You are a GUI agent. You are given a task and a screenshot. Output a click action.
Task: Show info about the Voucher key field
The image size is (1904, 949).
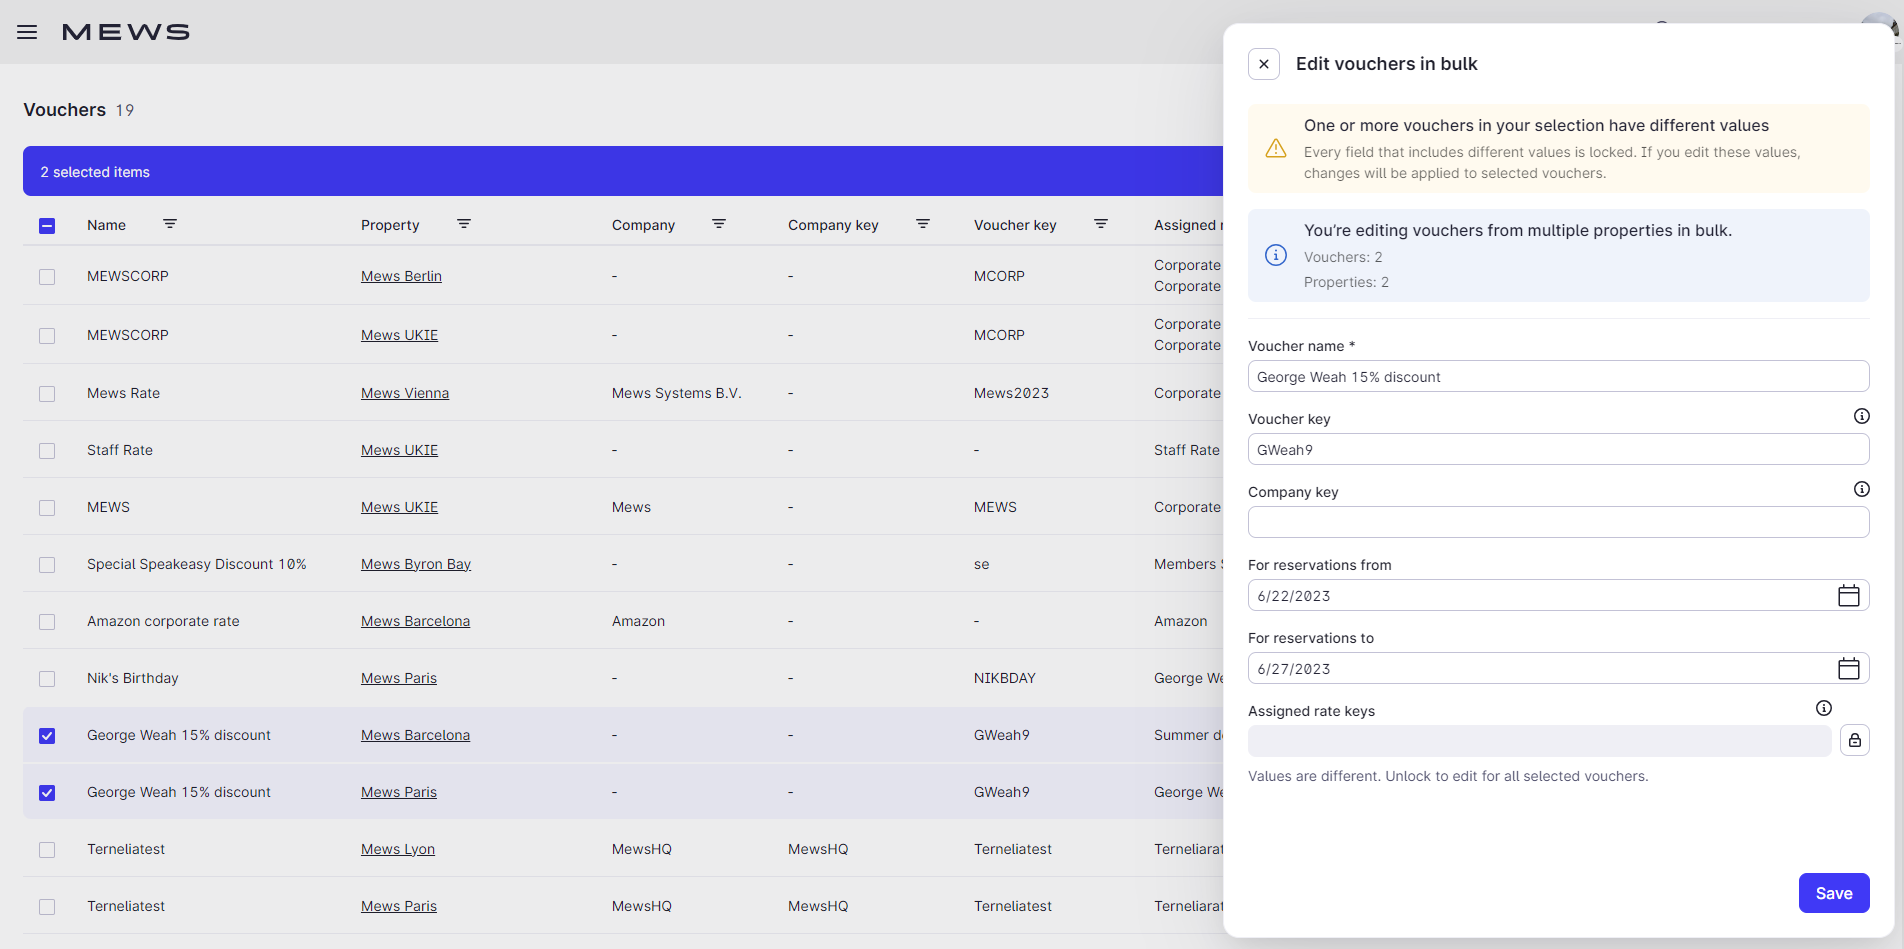click(1861, 416)
